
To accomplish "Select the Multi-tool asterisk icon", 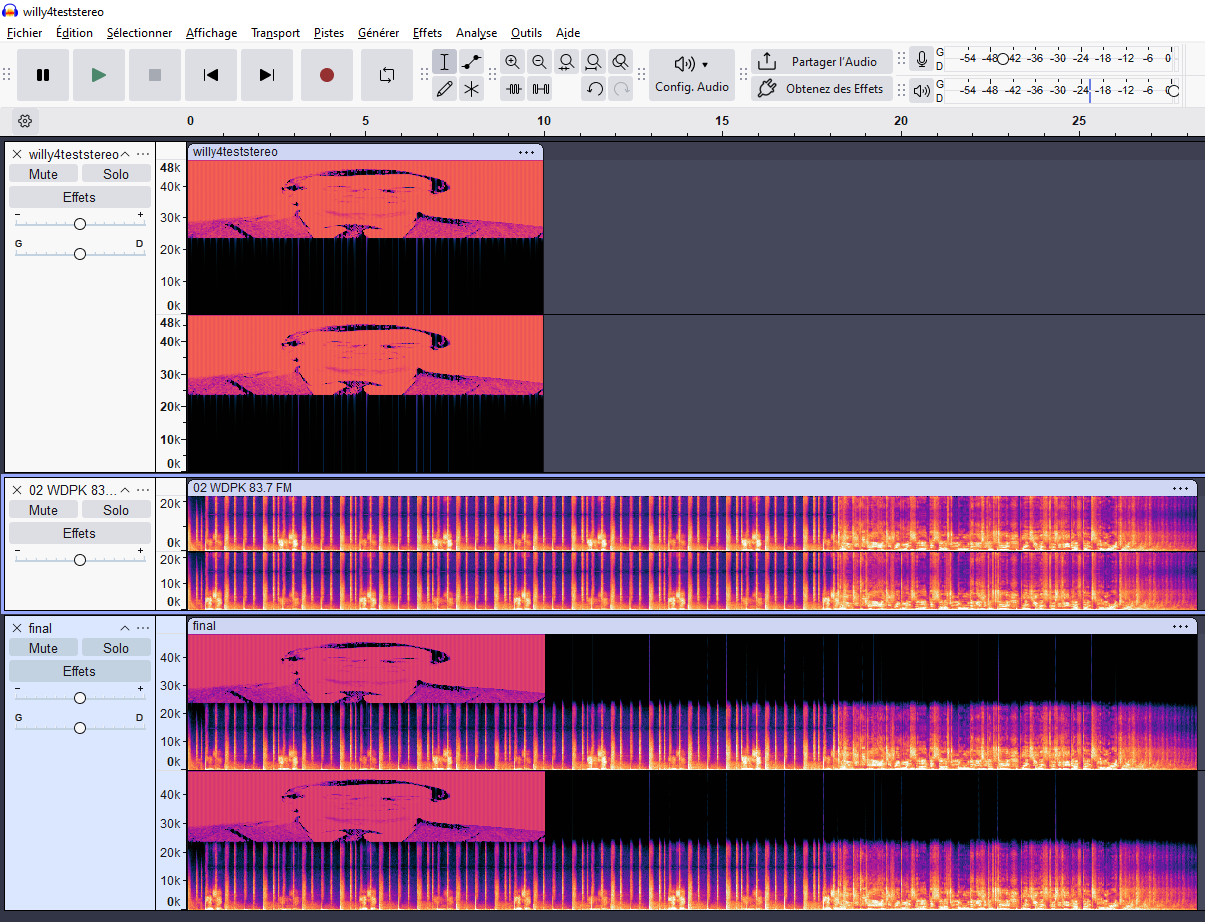I will 471,89.
